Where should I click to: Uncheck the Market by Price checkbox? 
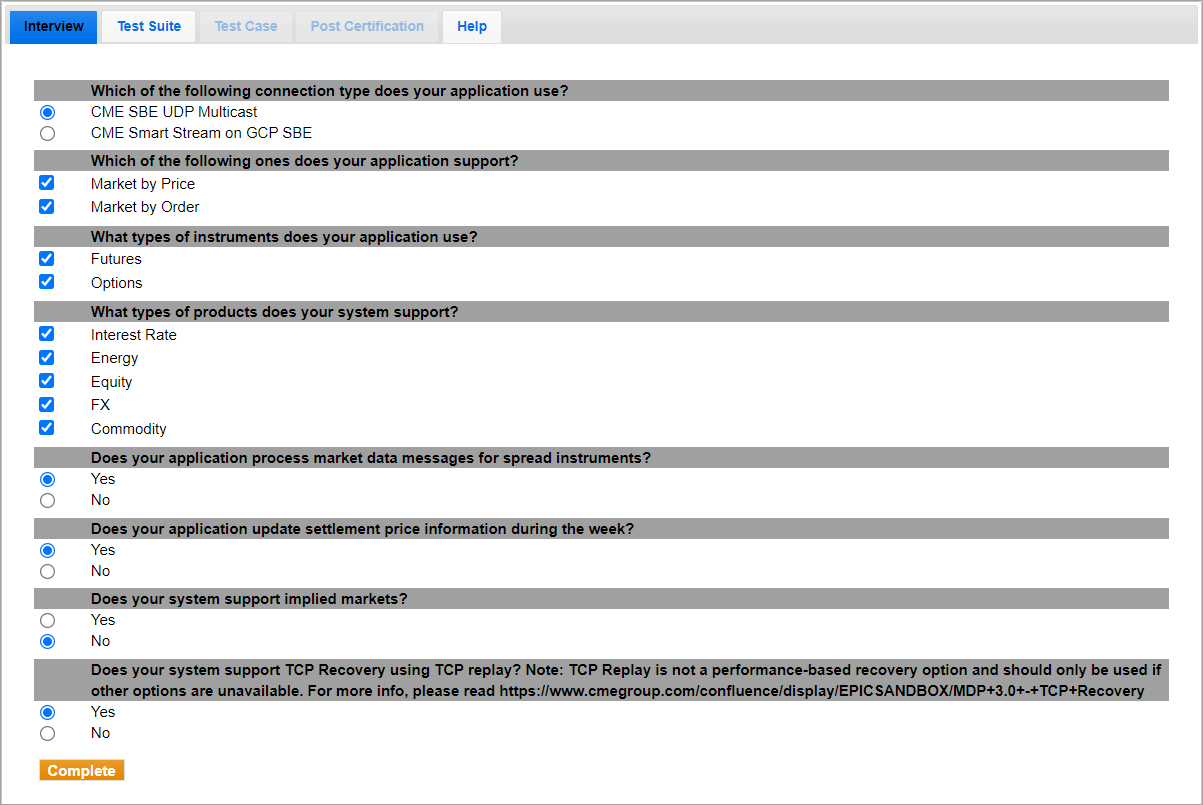pyautogui.click(x=46, y=184)
